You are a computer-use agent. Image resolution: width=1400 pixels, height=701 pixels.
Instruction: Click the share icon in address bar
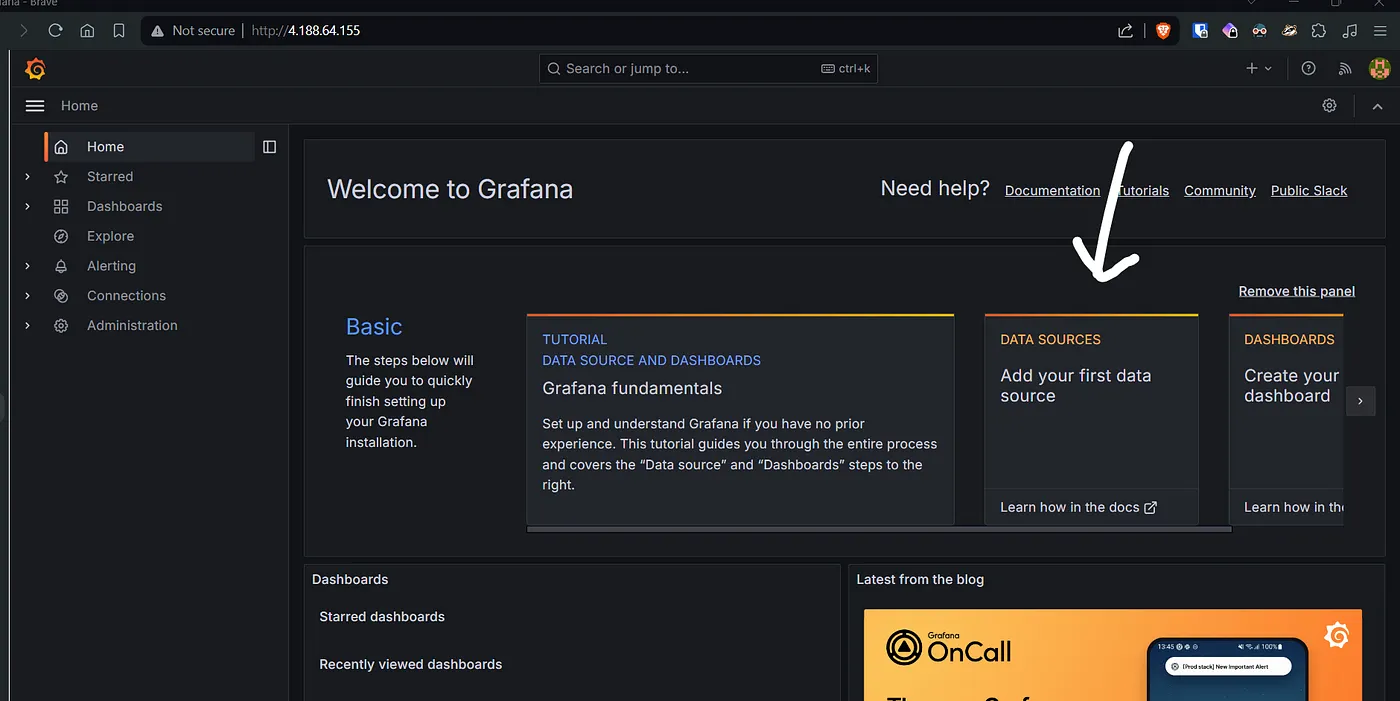[x=1126, y=31]
